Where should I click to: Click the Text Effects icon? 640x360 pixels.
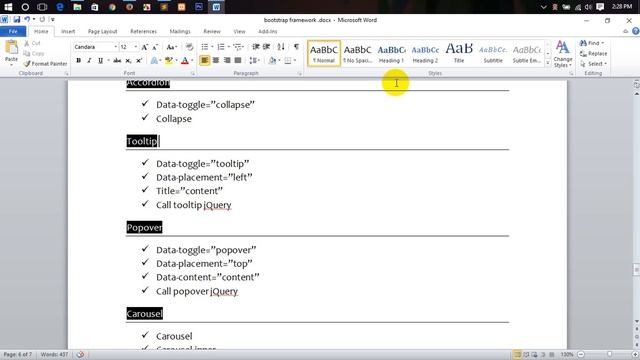(154, 61)
